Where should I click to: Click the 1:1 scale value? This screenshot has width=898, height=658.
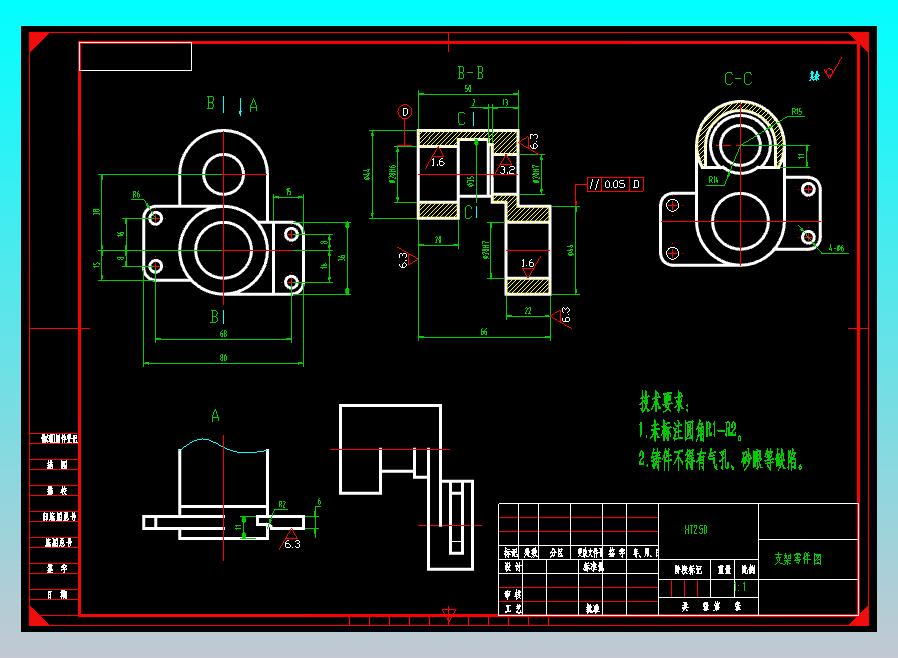click(x=740, y=587)
